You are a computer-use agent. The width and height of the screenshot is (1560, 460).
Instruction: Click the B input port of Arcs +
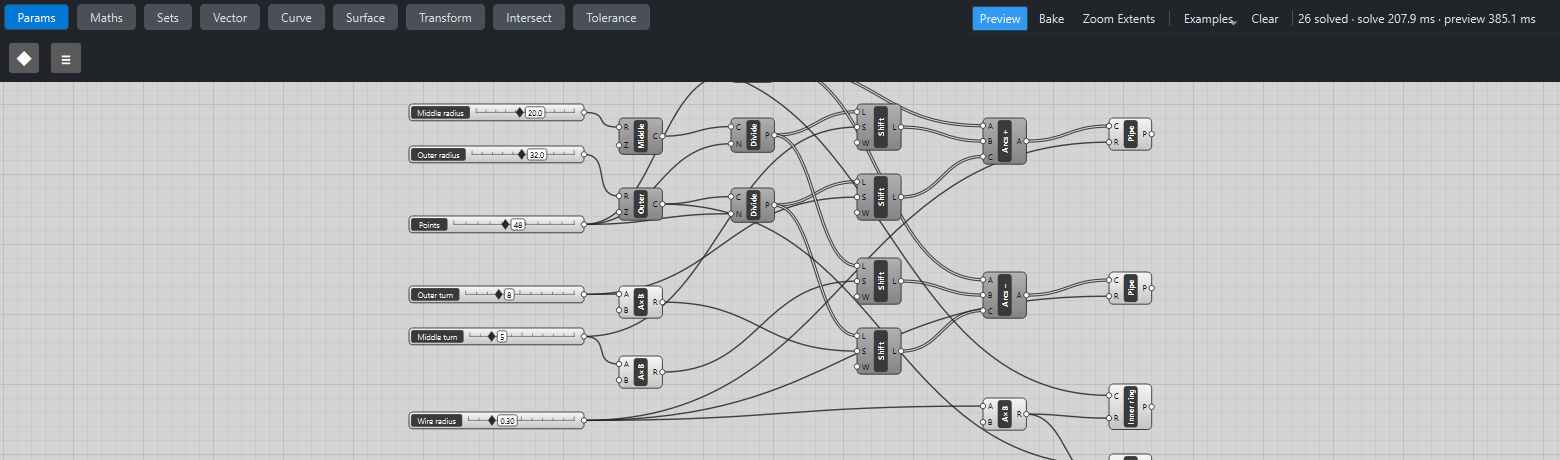pyautogui.click(x=984, y=141)
